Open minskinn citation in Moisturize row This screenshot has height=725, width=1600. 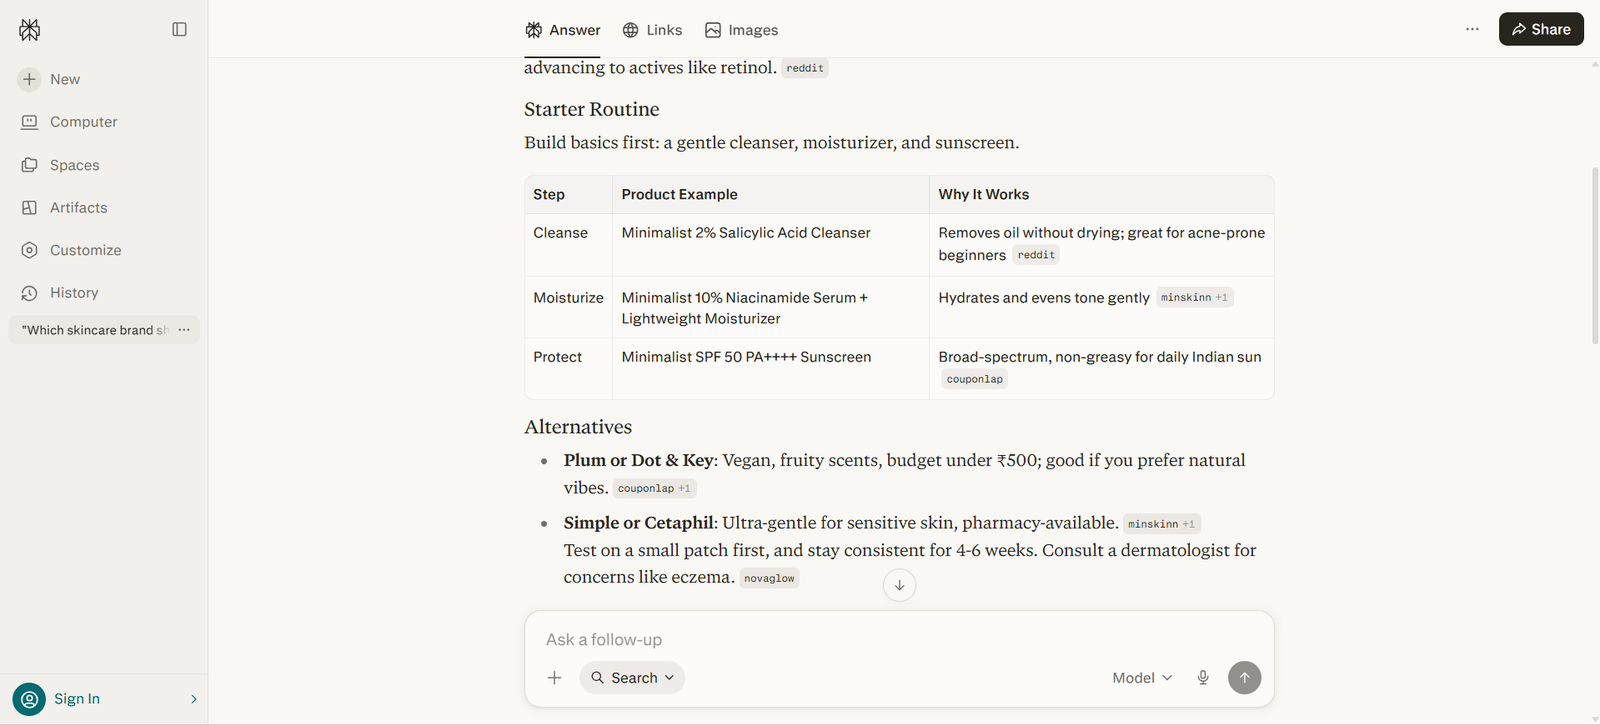[x=1195, y=297]
